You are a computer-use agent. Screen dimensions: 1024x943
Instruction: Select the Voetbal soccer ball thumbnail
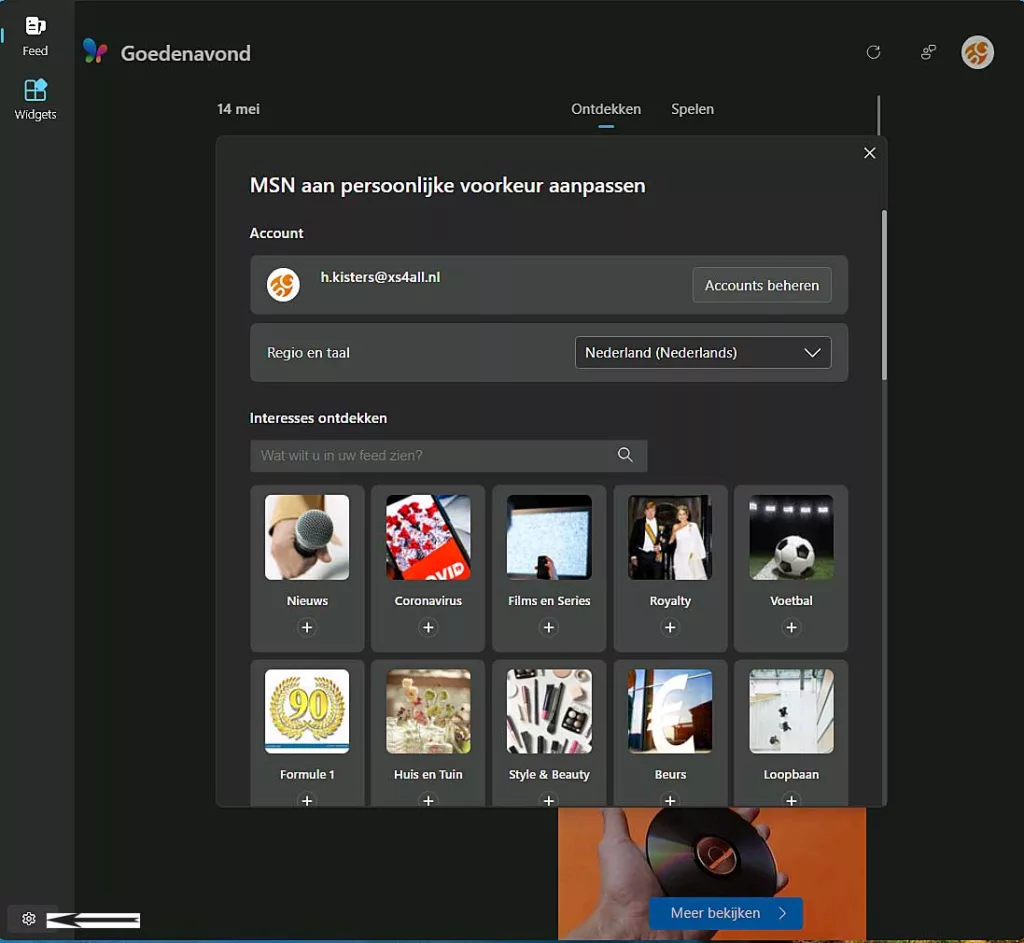[x=791, y=537]
